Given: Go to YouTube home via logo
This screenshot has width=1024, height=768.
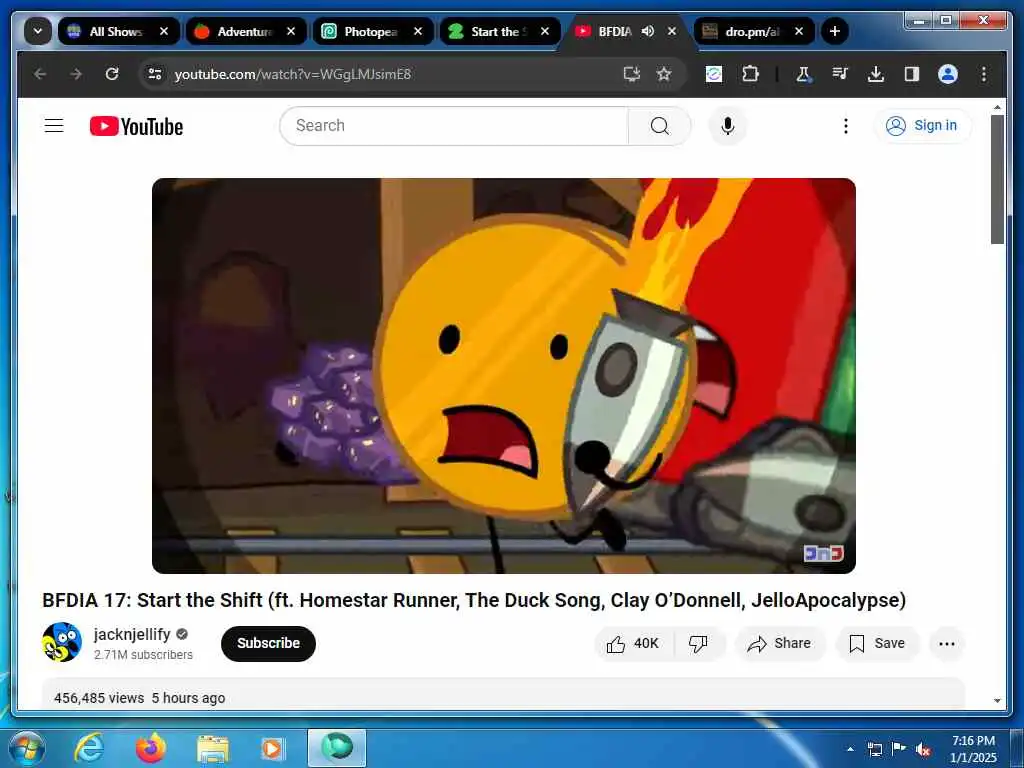Looking at the screenshot, I should click(136, 126).
